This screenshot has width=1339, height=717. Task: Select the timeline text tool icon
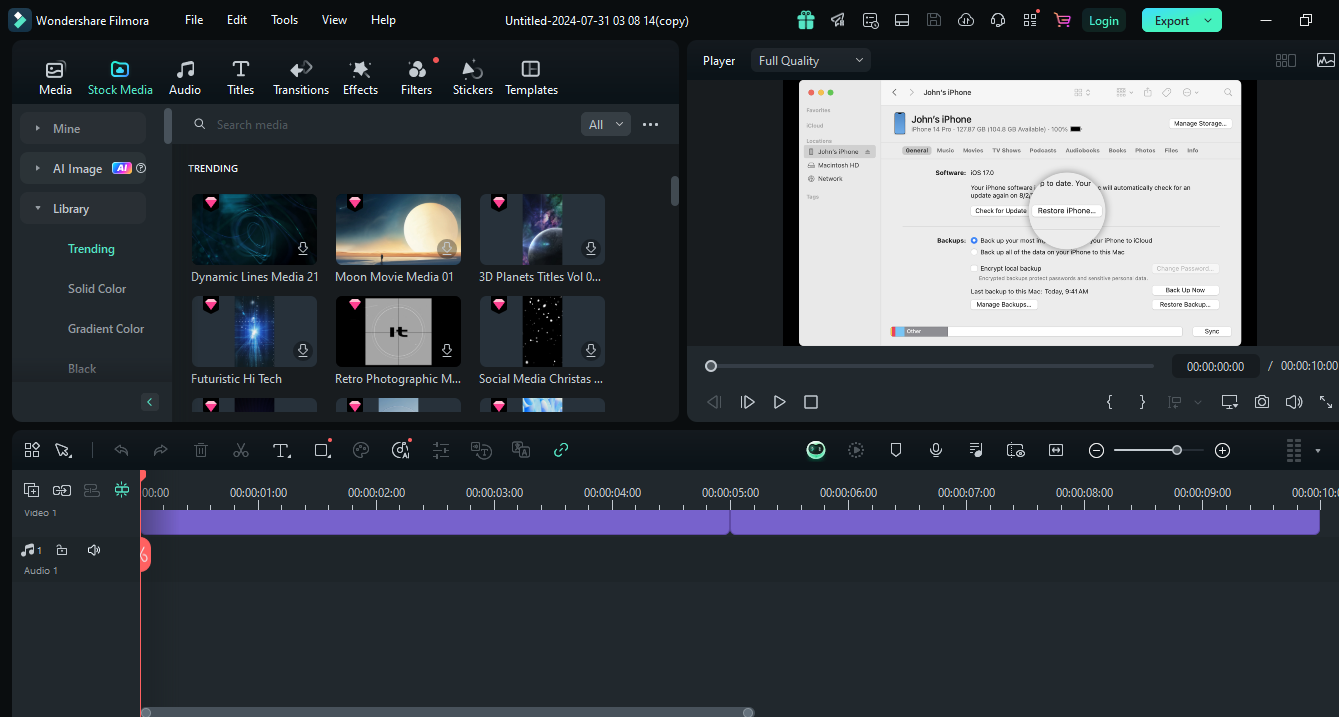(281, 450)
